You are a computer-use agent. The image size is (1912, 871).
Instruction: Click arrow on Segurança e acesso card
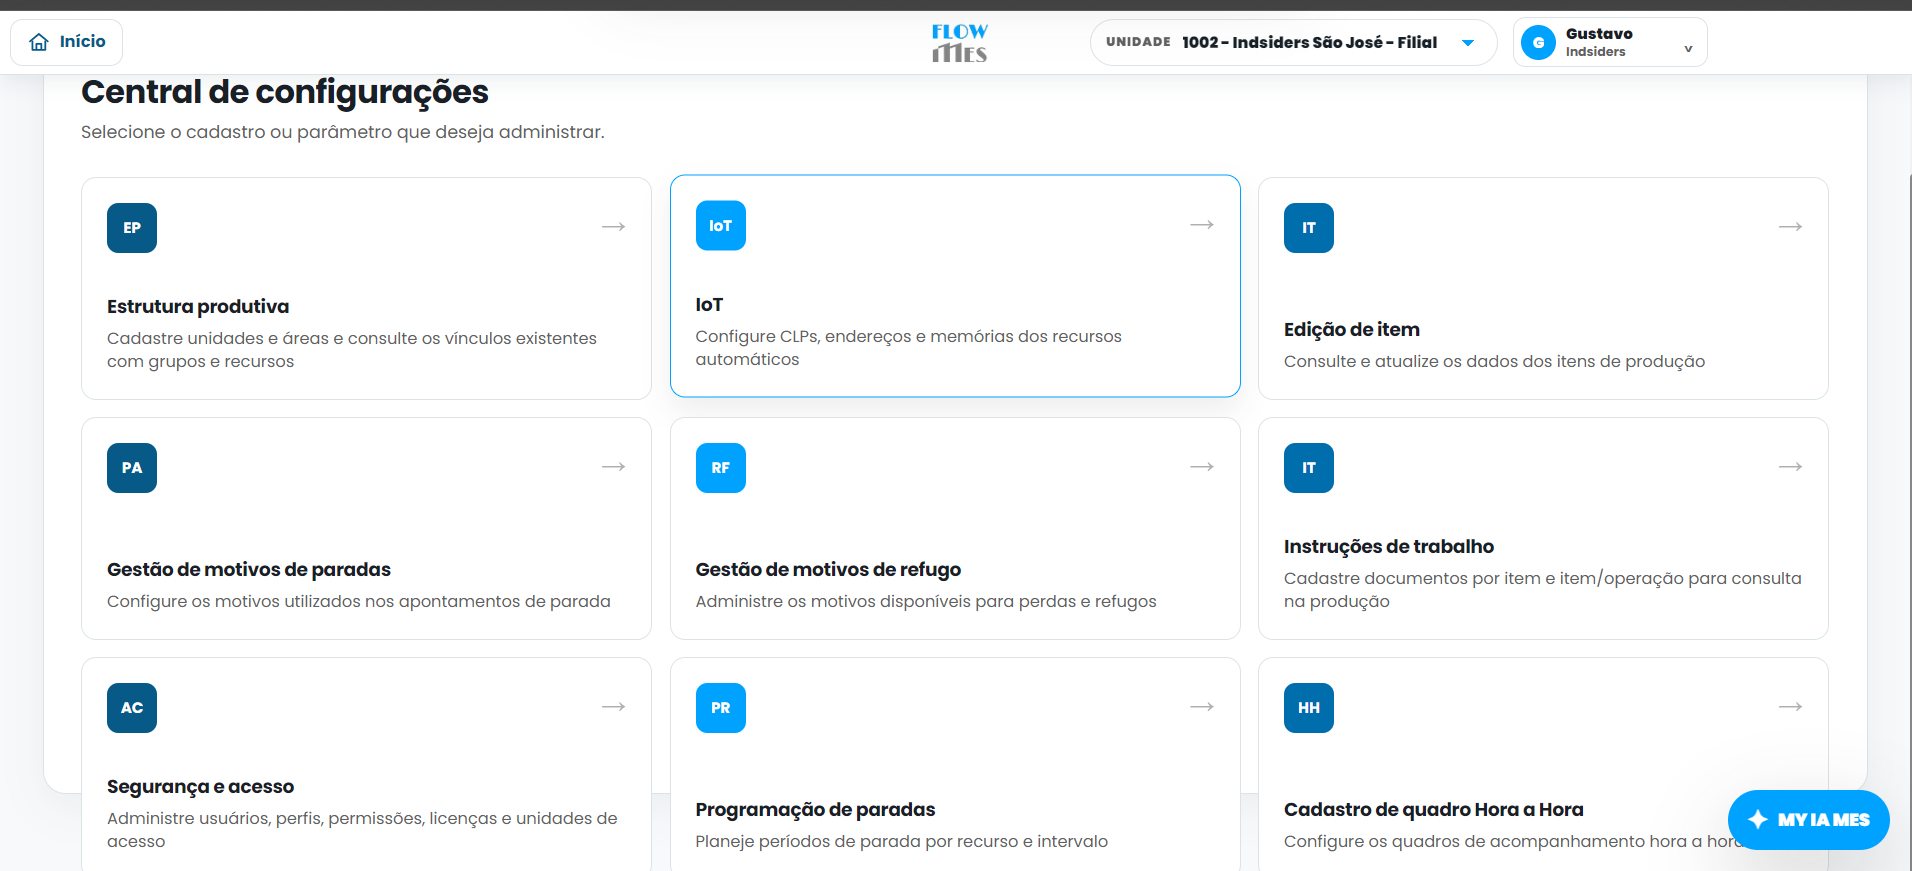613,707
